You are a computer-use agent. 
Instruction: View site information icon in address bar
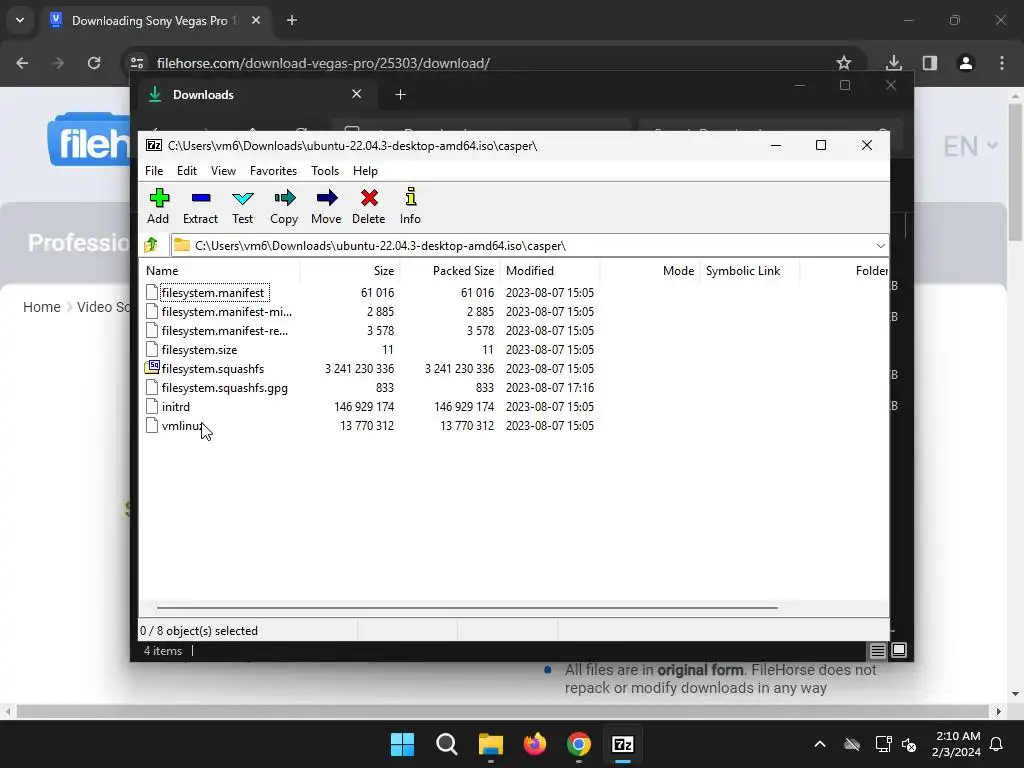coord(137,63)
